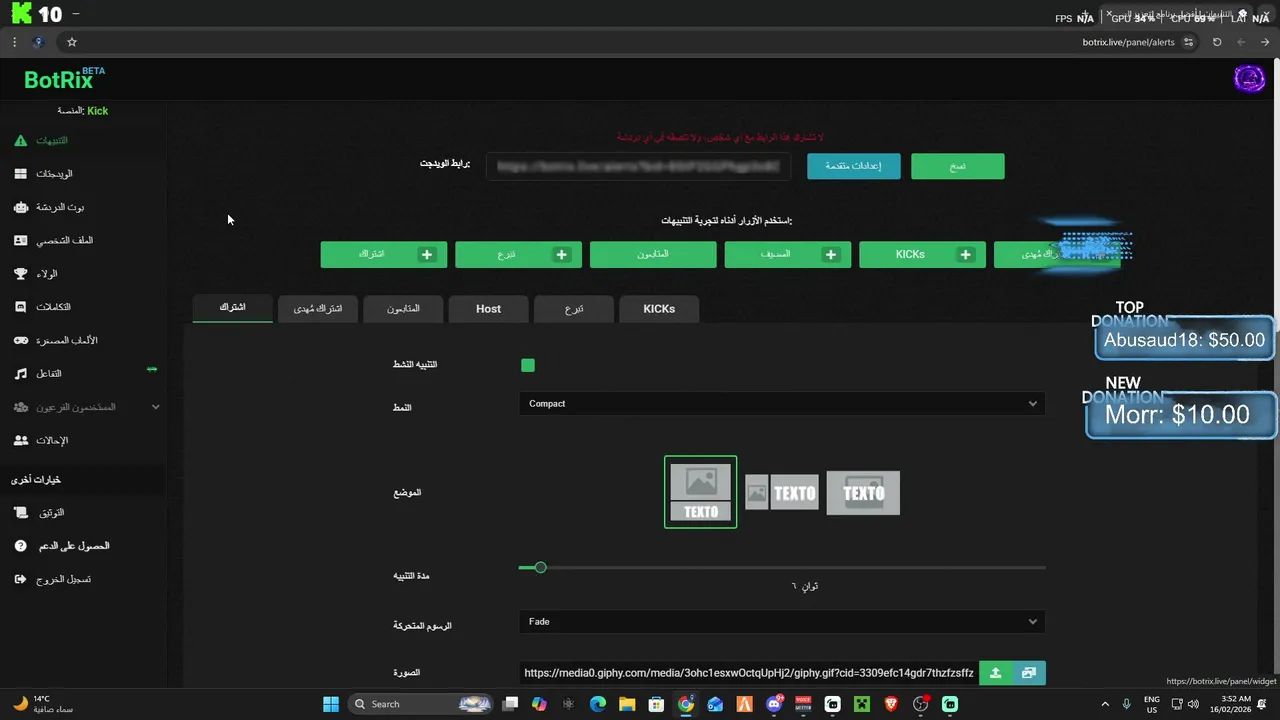The image size is (1280, 720).
Task: Open the music note sidebar icon
Action: tap(21, 374)
